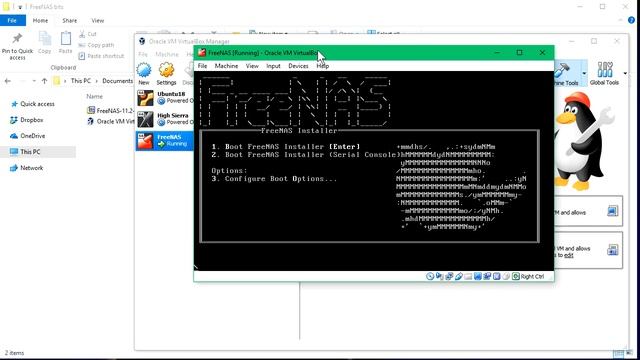Screen dimensions: 640x360
Task: Click the USB devices indicator icon
Action: point(459,276)
